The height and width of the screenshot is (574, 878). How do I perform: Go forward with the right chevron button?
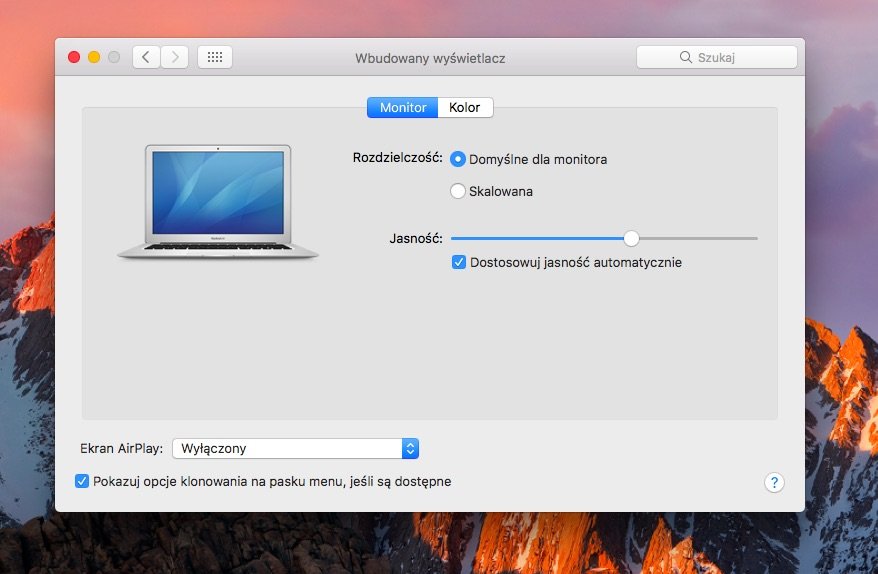point(175,57)
